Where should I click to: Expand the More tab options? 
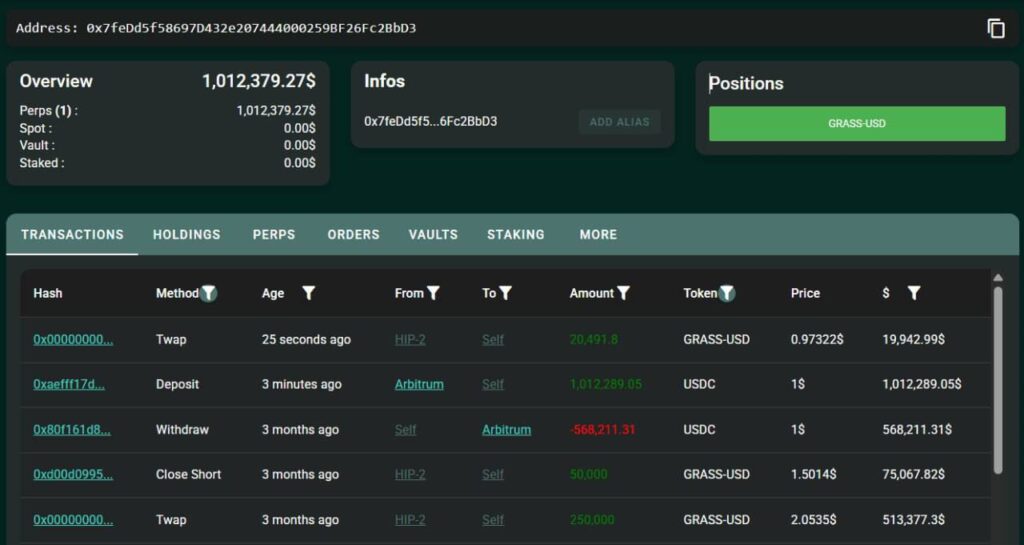tap(598, 234)
